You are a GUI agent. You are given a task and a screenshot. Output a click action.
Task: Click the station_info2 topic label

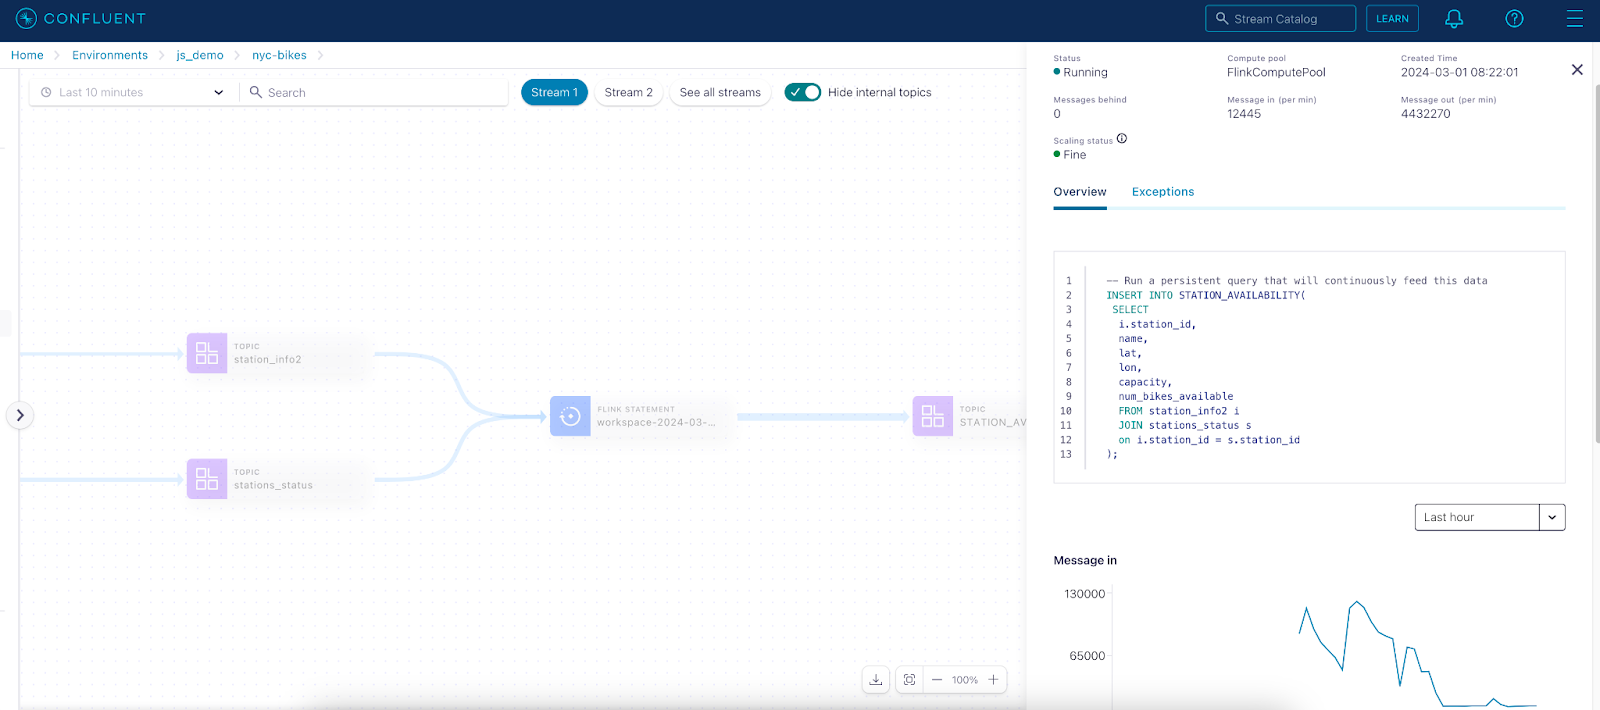tap(267, 360)
